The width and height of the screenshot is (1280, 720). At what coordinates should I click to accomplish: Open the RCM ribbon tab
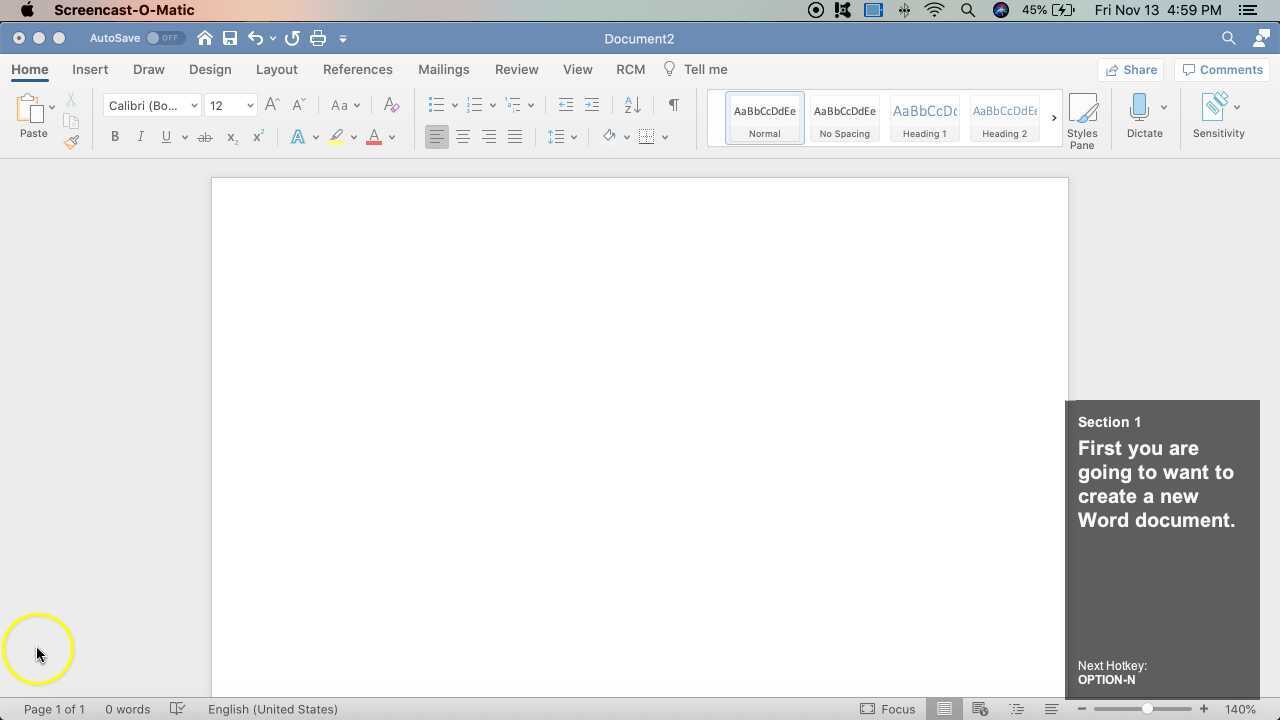tap(630, 69)
